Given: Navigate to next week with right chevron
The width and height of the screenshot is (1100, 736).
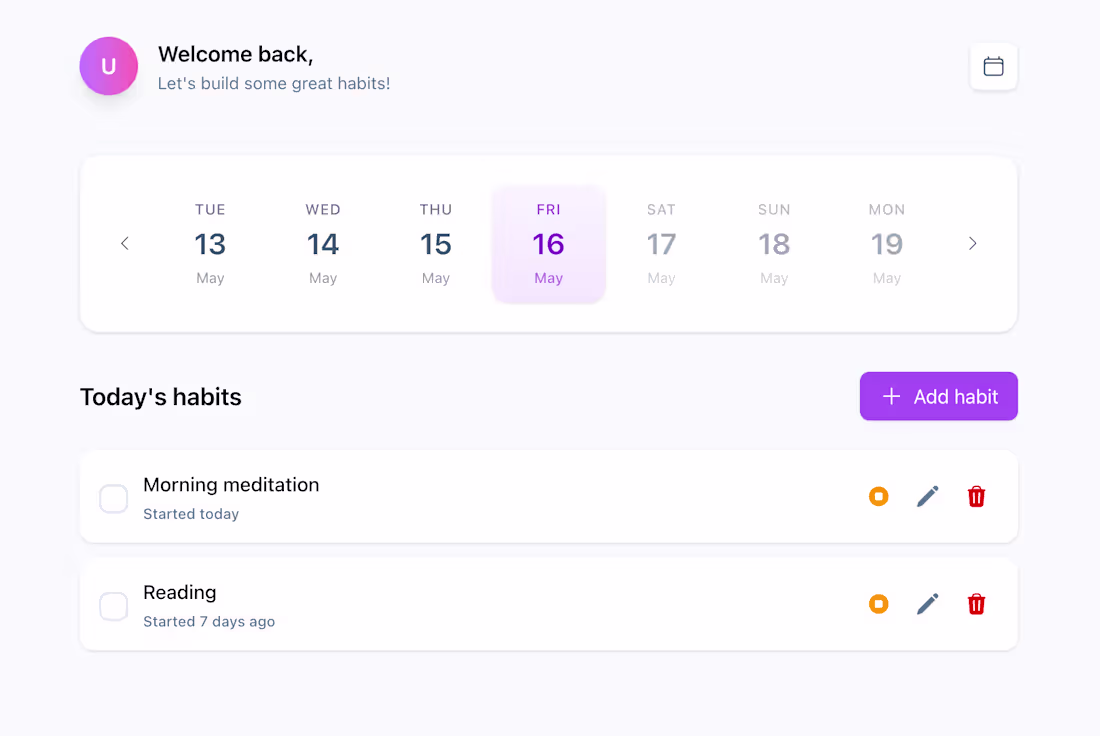Looking at the screenshot, I should pyautogui.click(x=972, y=243).
